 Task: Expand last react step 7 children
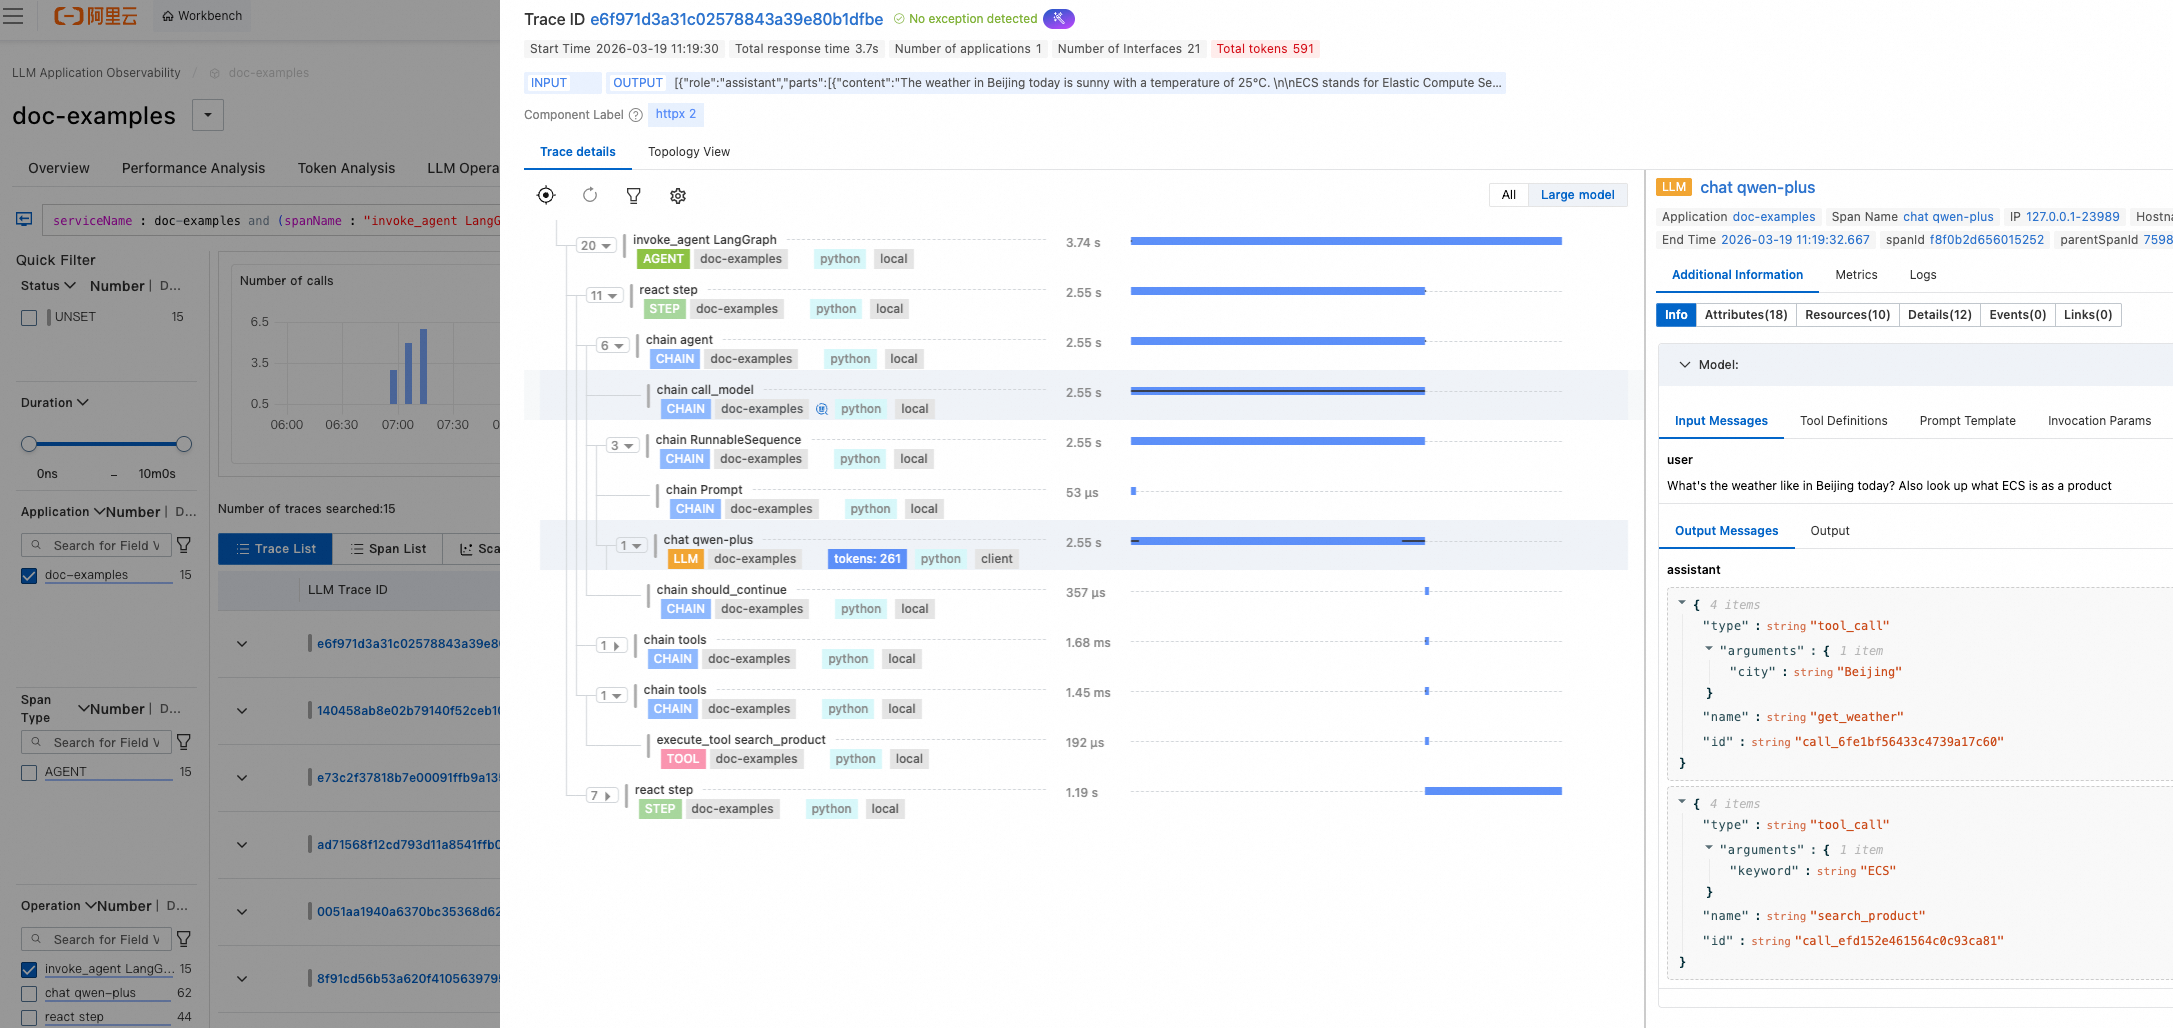[x=601, y=796]
